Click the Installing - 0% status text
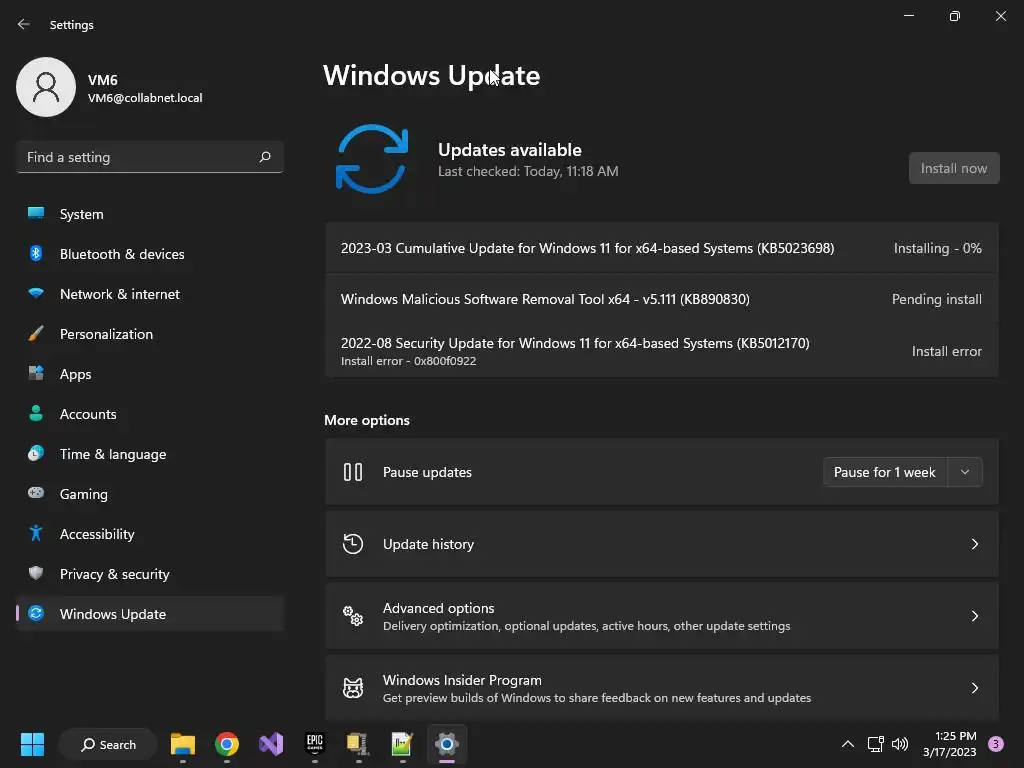The height and width of the screenshot is (768, 1024). click(x=937, y=248)
